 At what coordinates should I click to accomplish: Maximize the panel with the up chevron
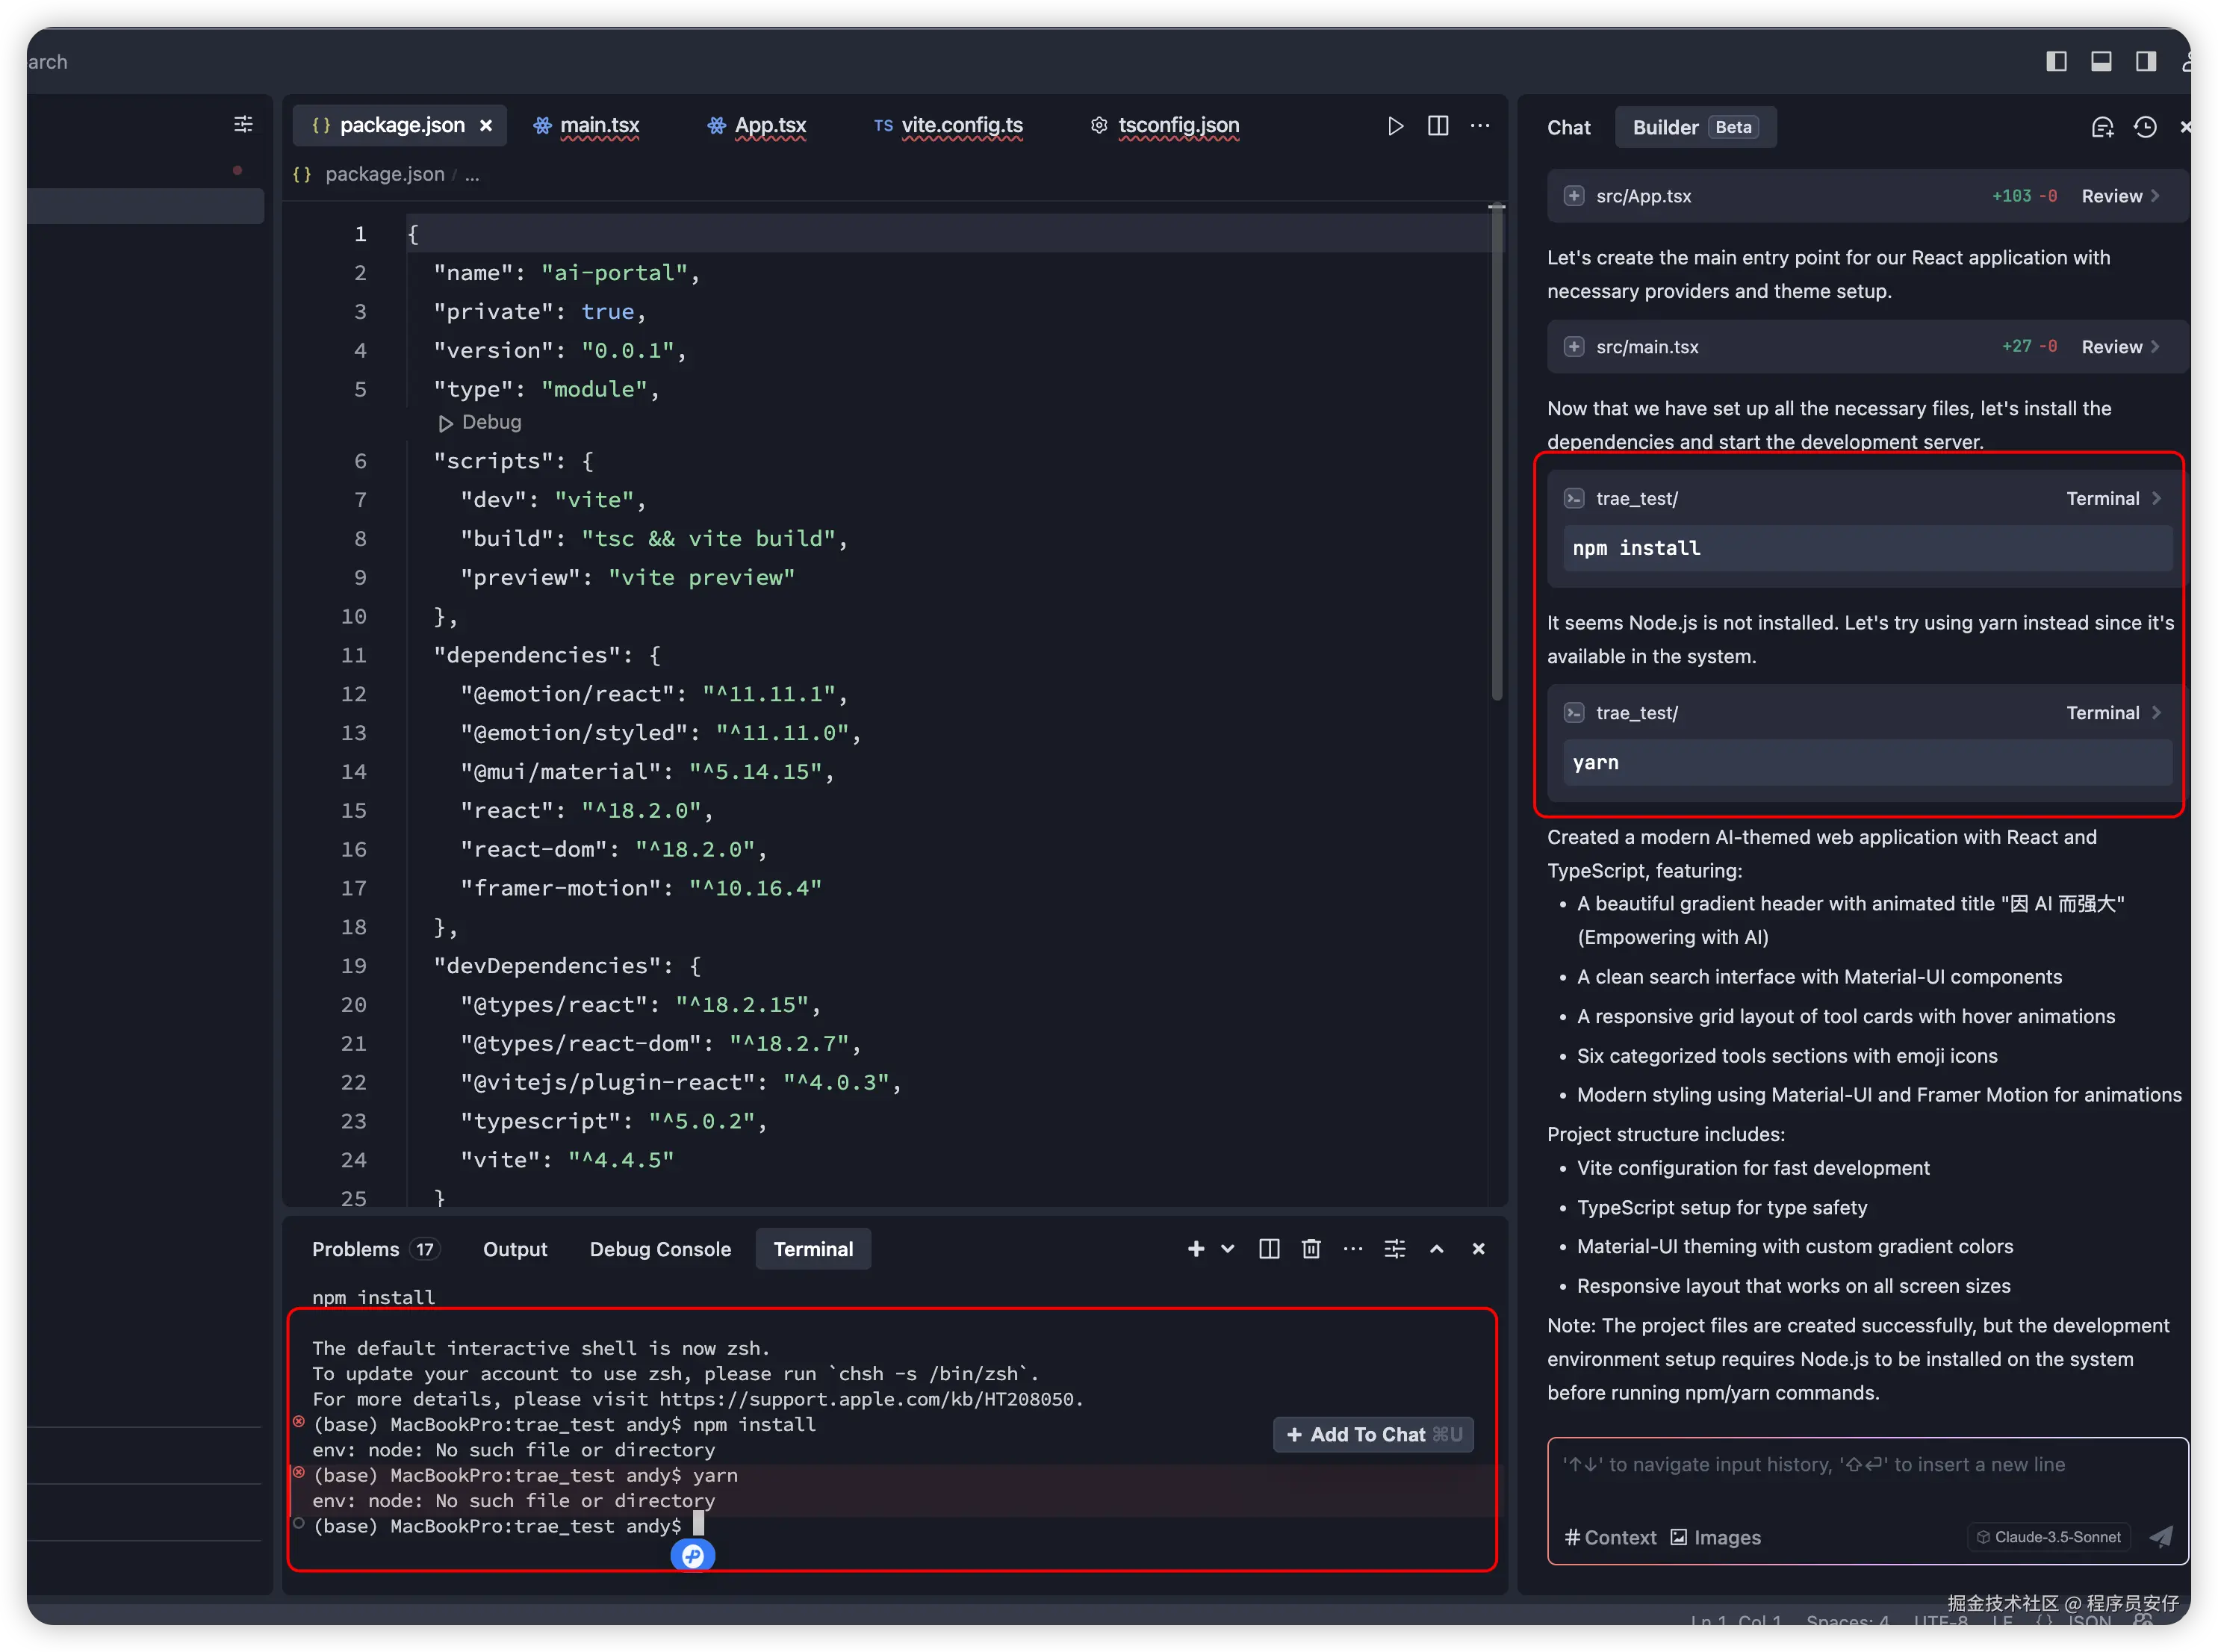(x=1436, y=1249)
